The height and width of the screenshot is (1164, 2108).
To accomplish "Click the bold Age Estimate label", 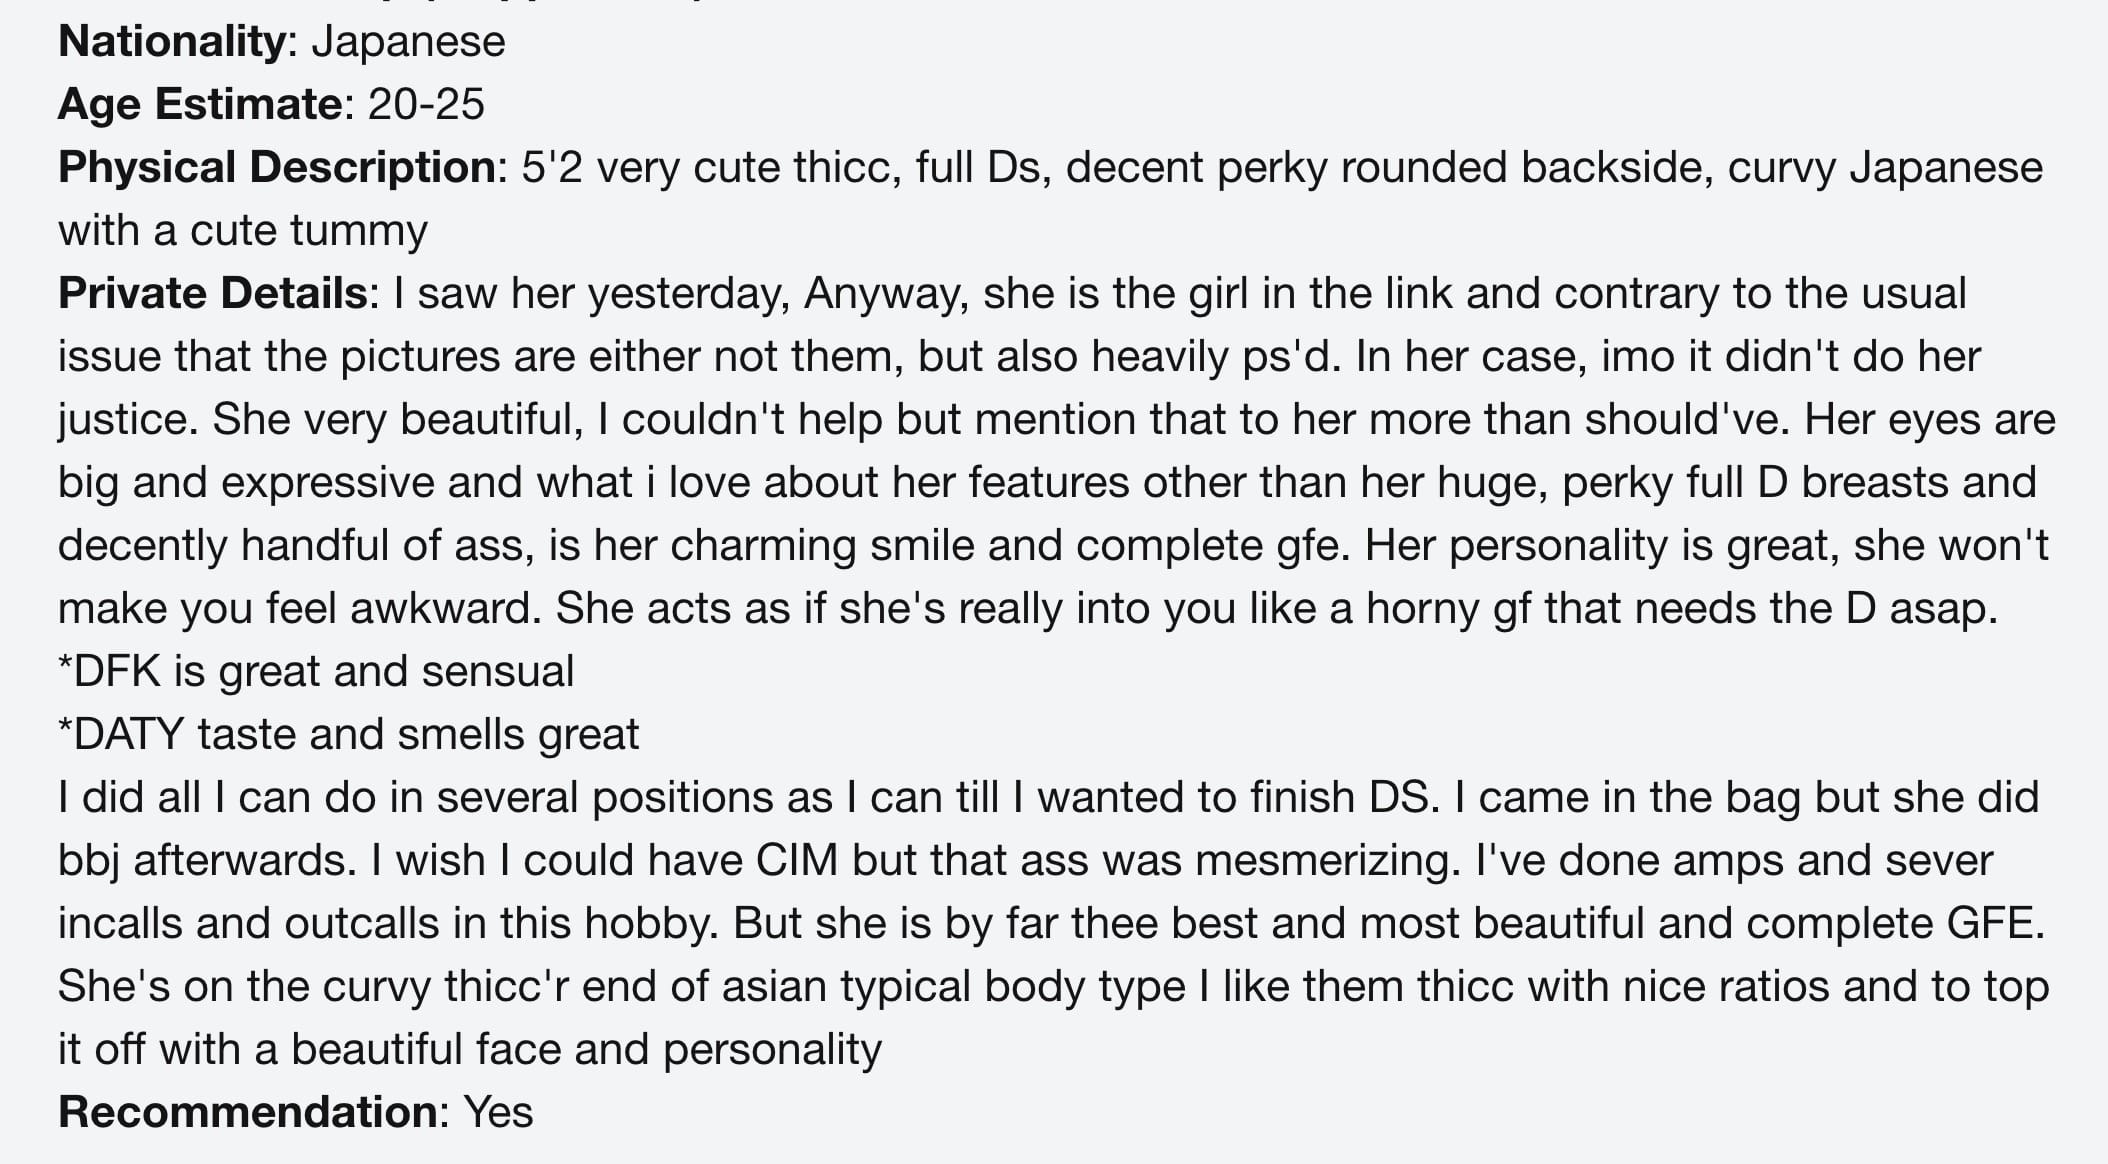I will pos(200,105).
